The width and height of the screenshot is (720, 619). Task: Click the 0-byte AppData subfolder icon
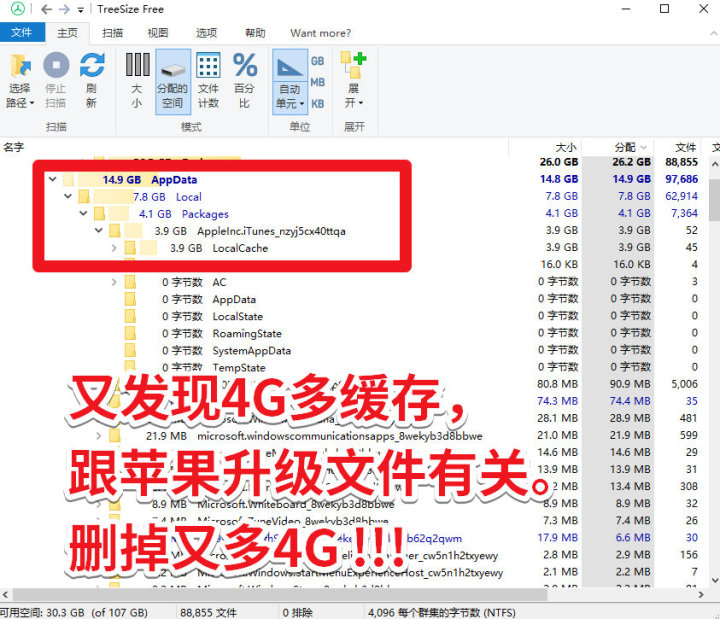coord(130,299)
